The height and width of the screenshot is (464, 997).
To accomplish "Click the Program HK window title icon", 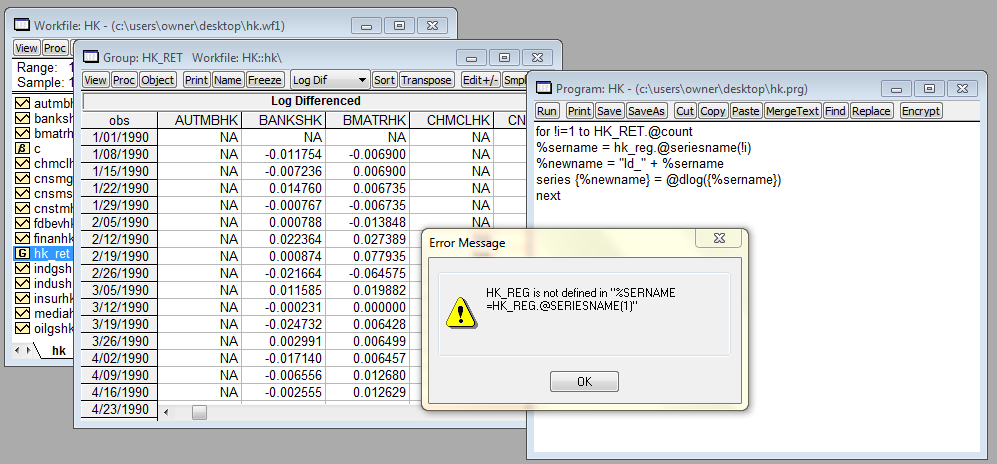I will (x=544, y=88).
